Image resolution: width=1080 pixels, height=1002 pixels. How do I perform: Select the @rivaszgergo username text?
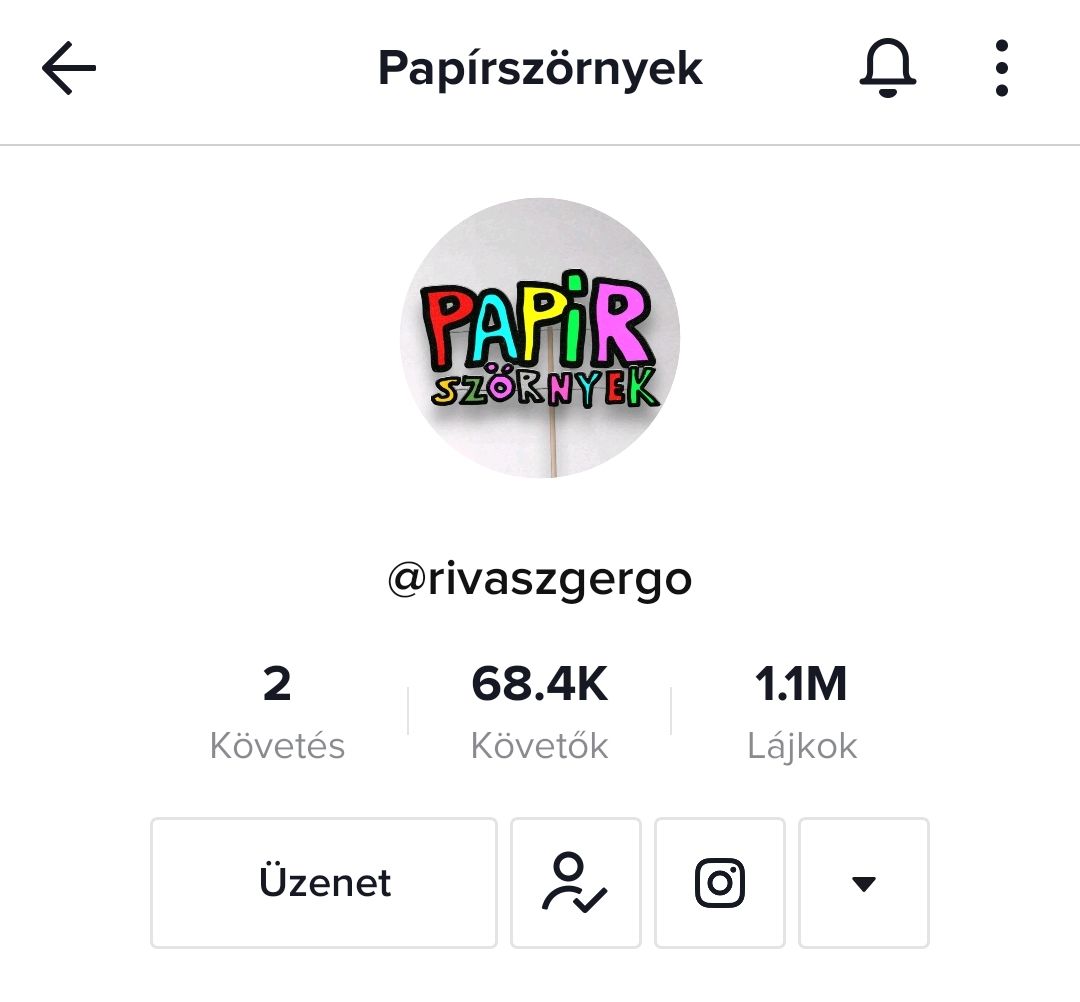tap(540, 581)
